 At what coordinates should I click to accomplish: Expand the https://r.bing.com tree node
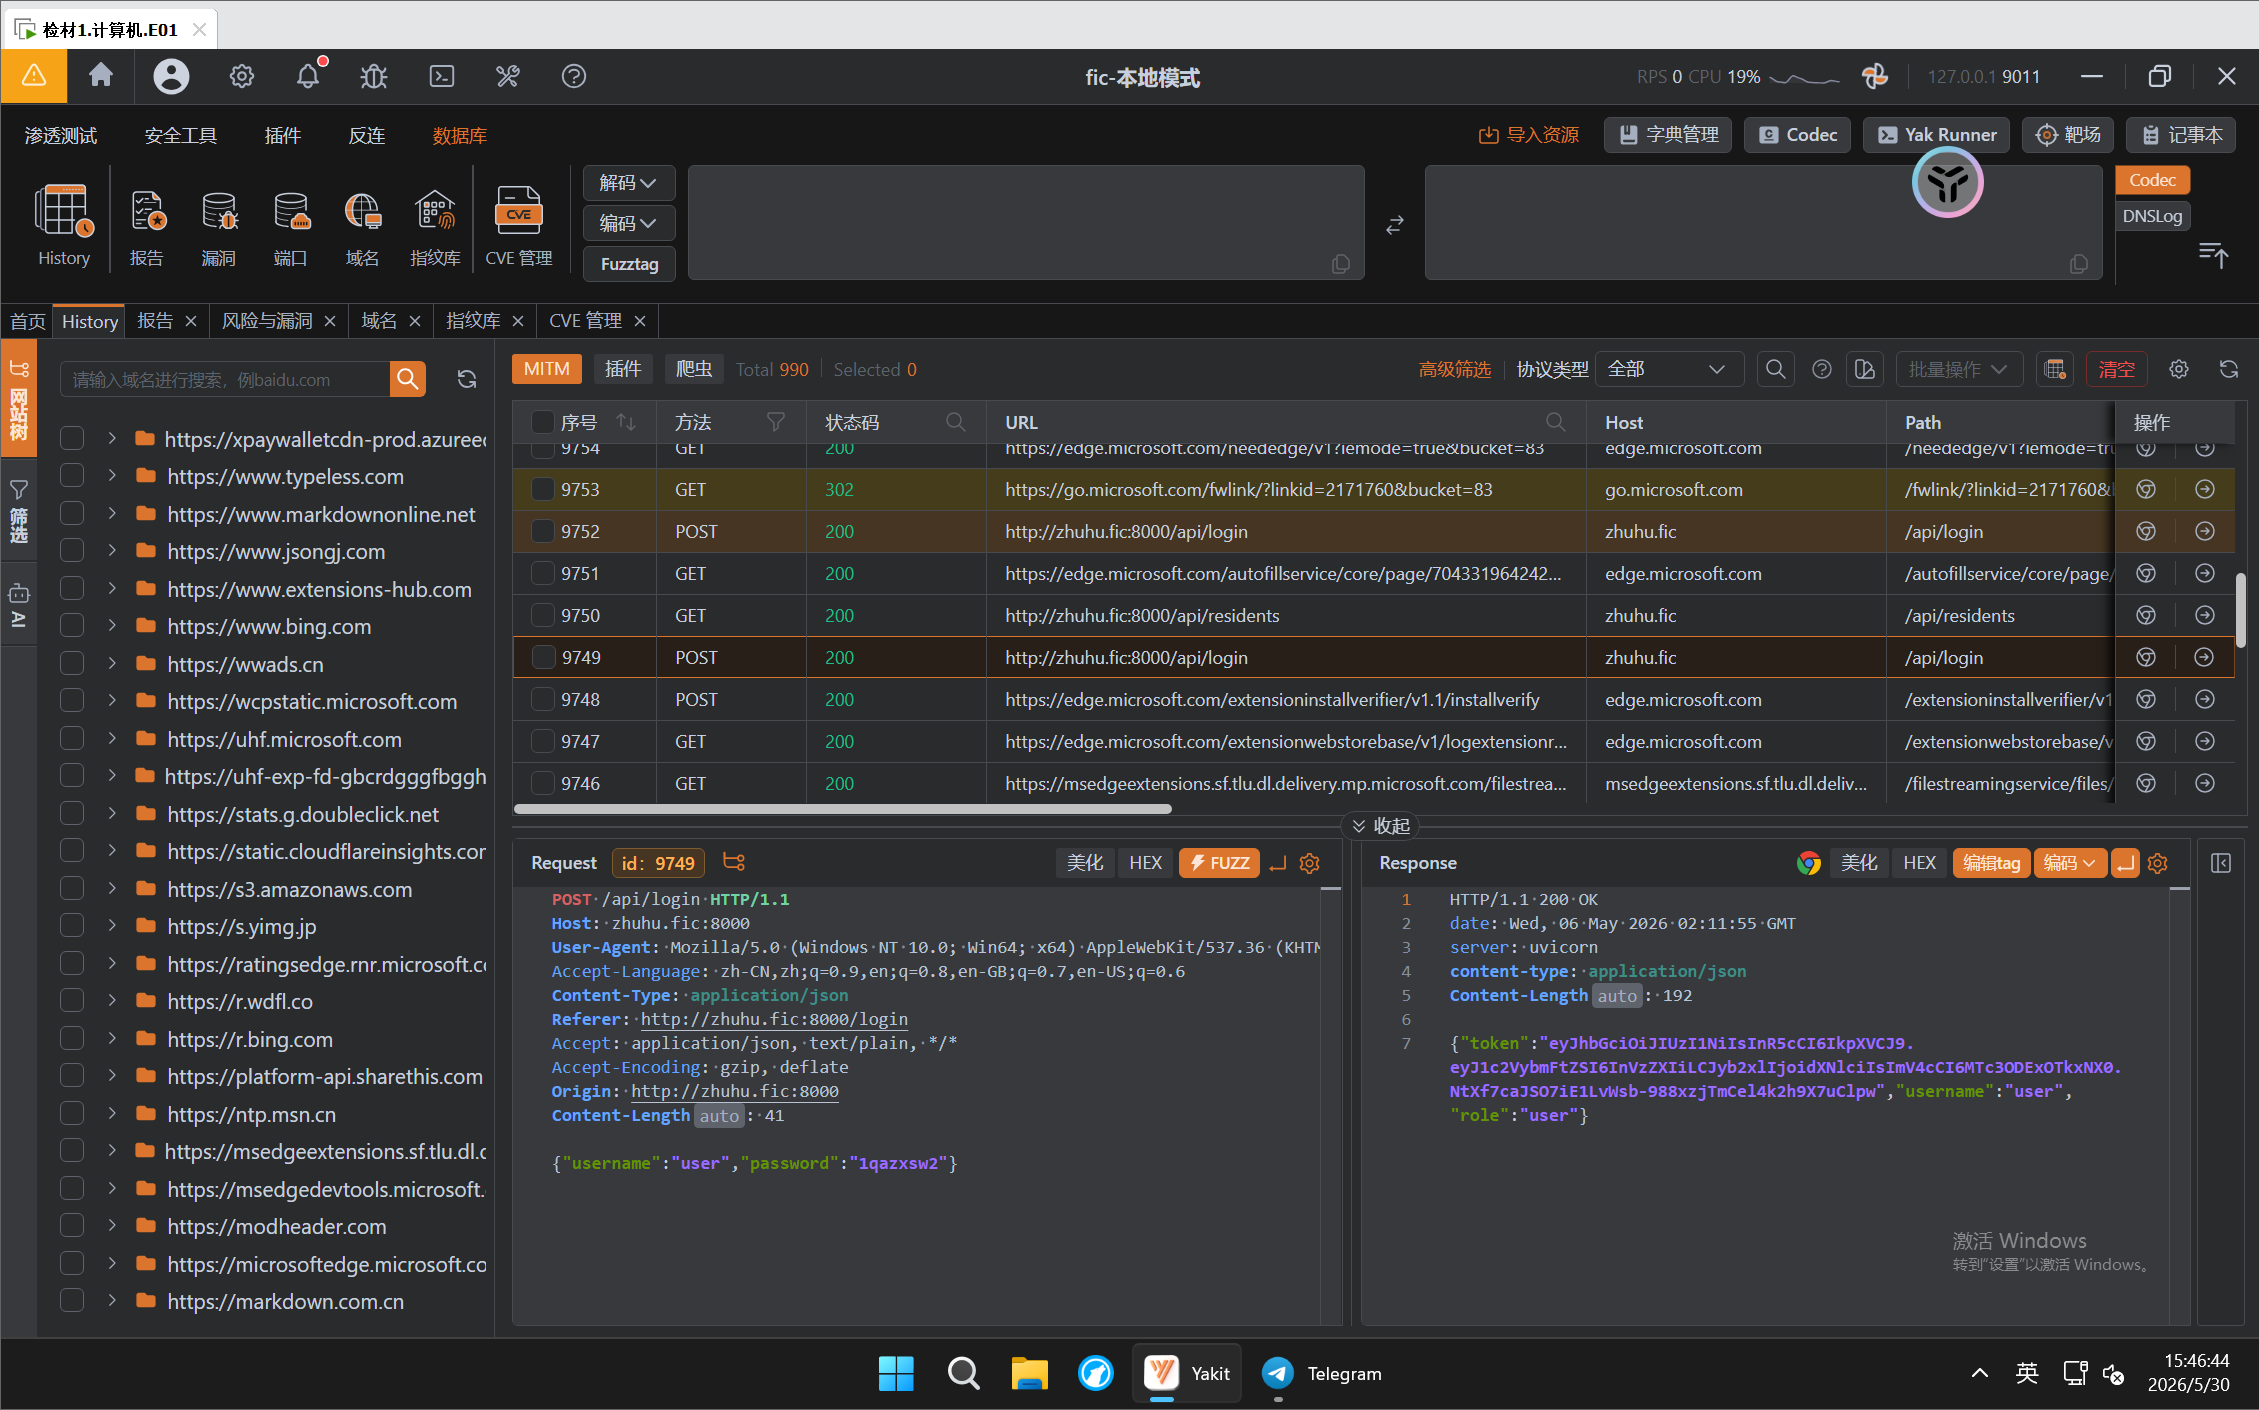[x=112, y=1039]
